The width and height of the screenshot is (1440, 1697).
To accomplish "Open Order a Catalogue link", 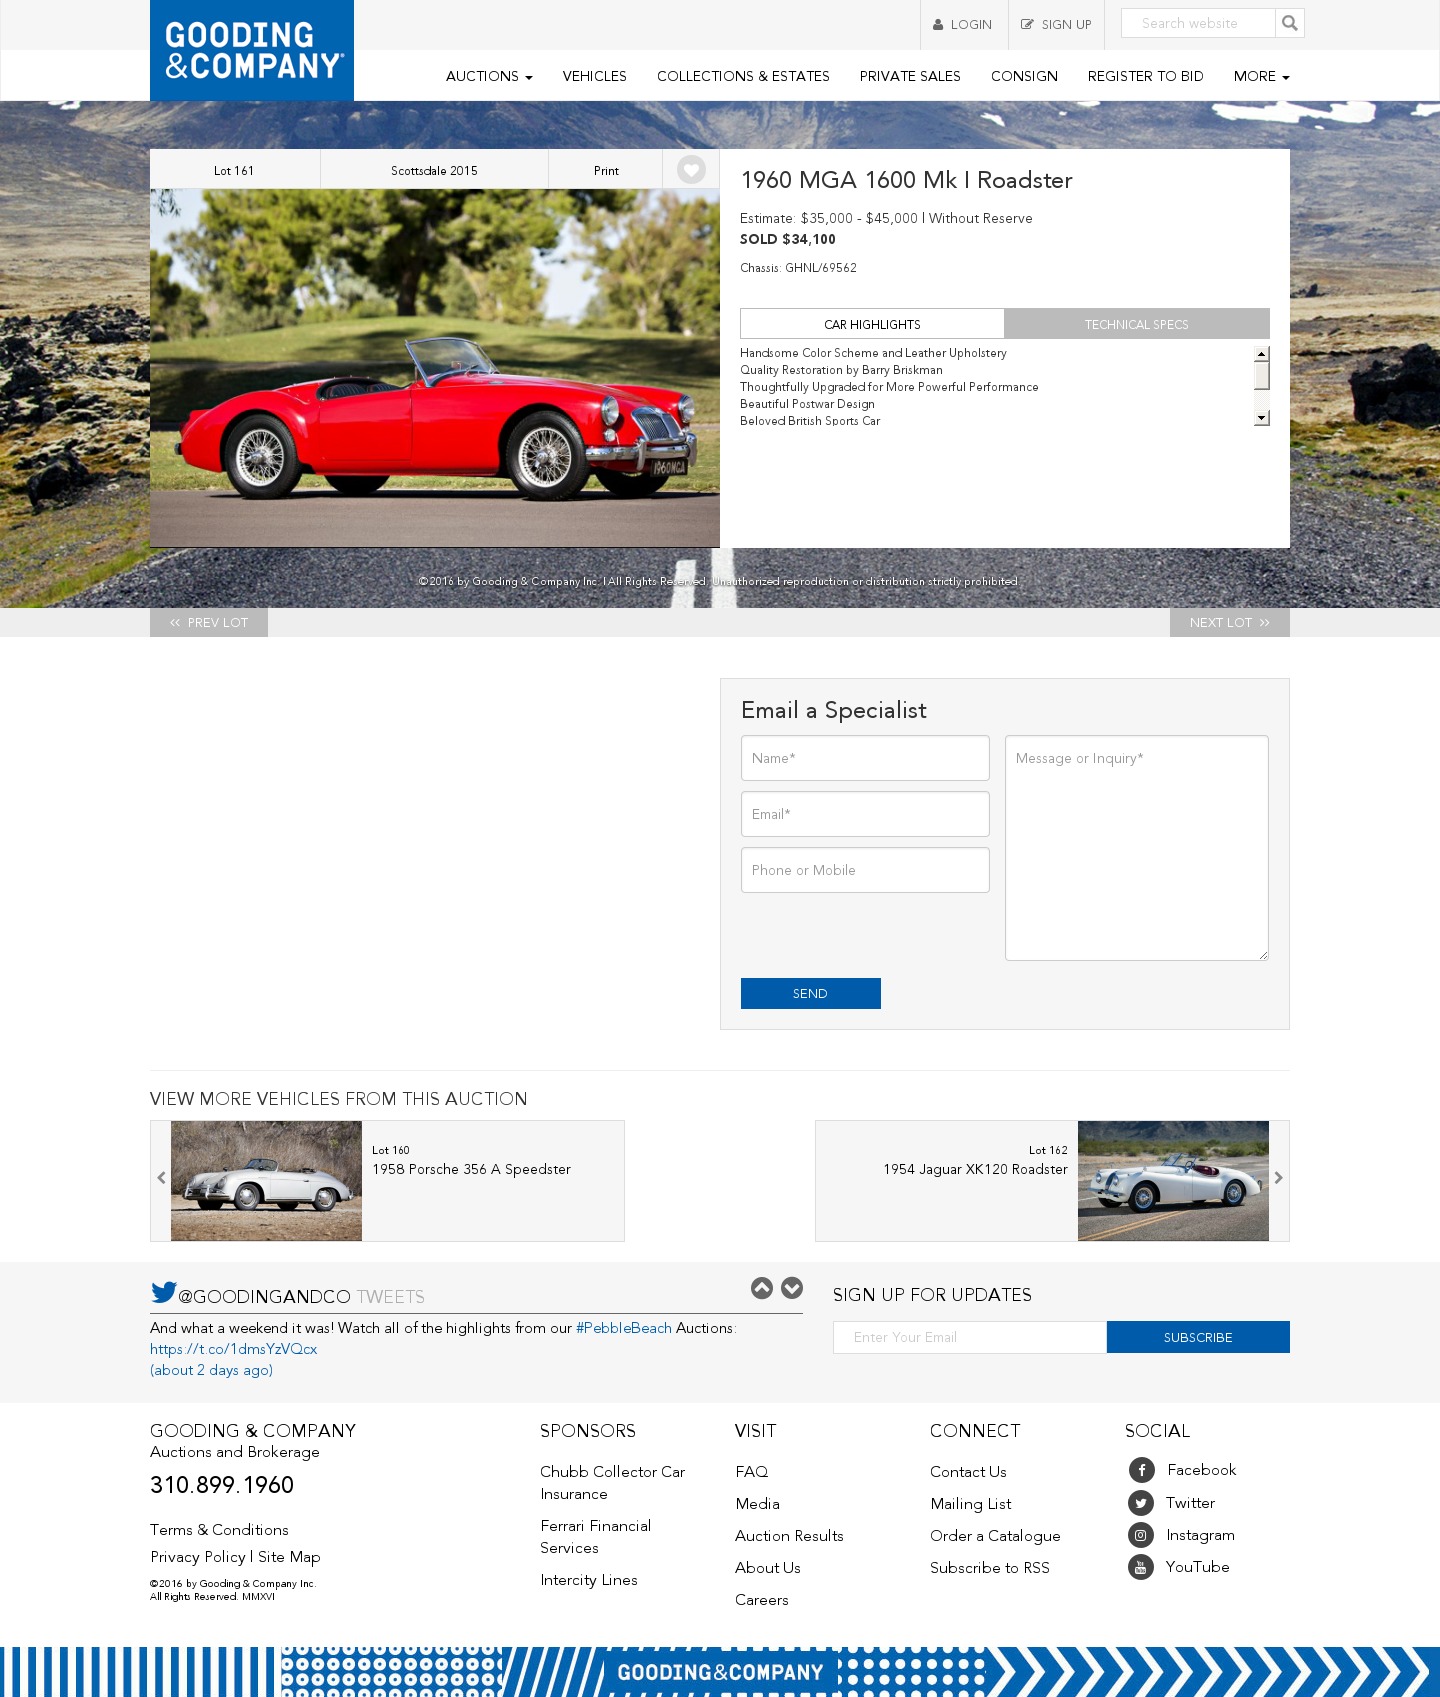I will coord(995,1536).
